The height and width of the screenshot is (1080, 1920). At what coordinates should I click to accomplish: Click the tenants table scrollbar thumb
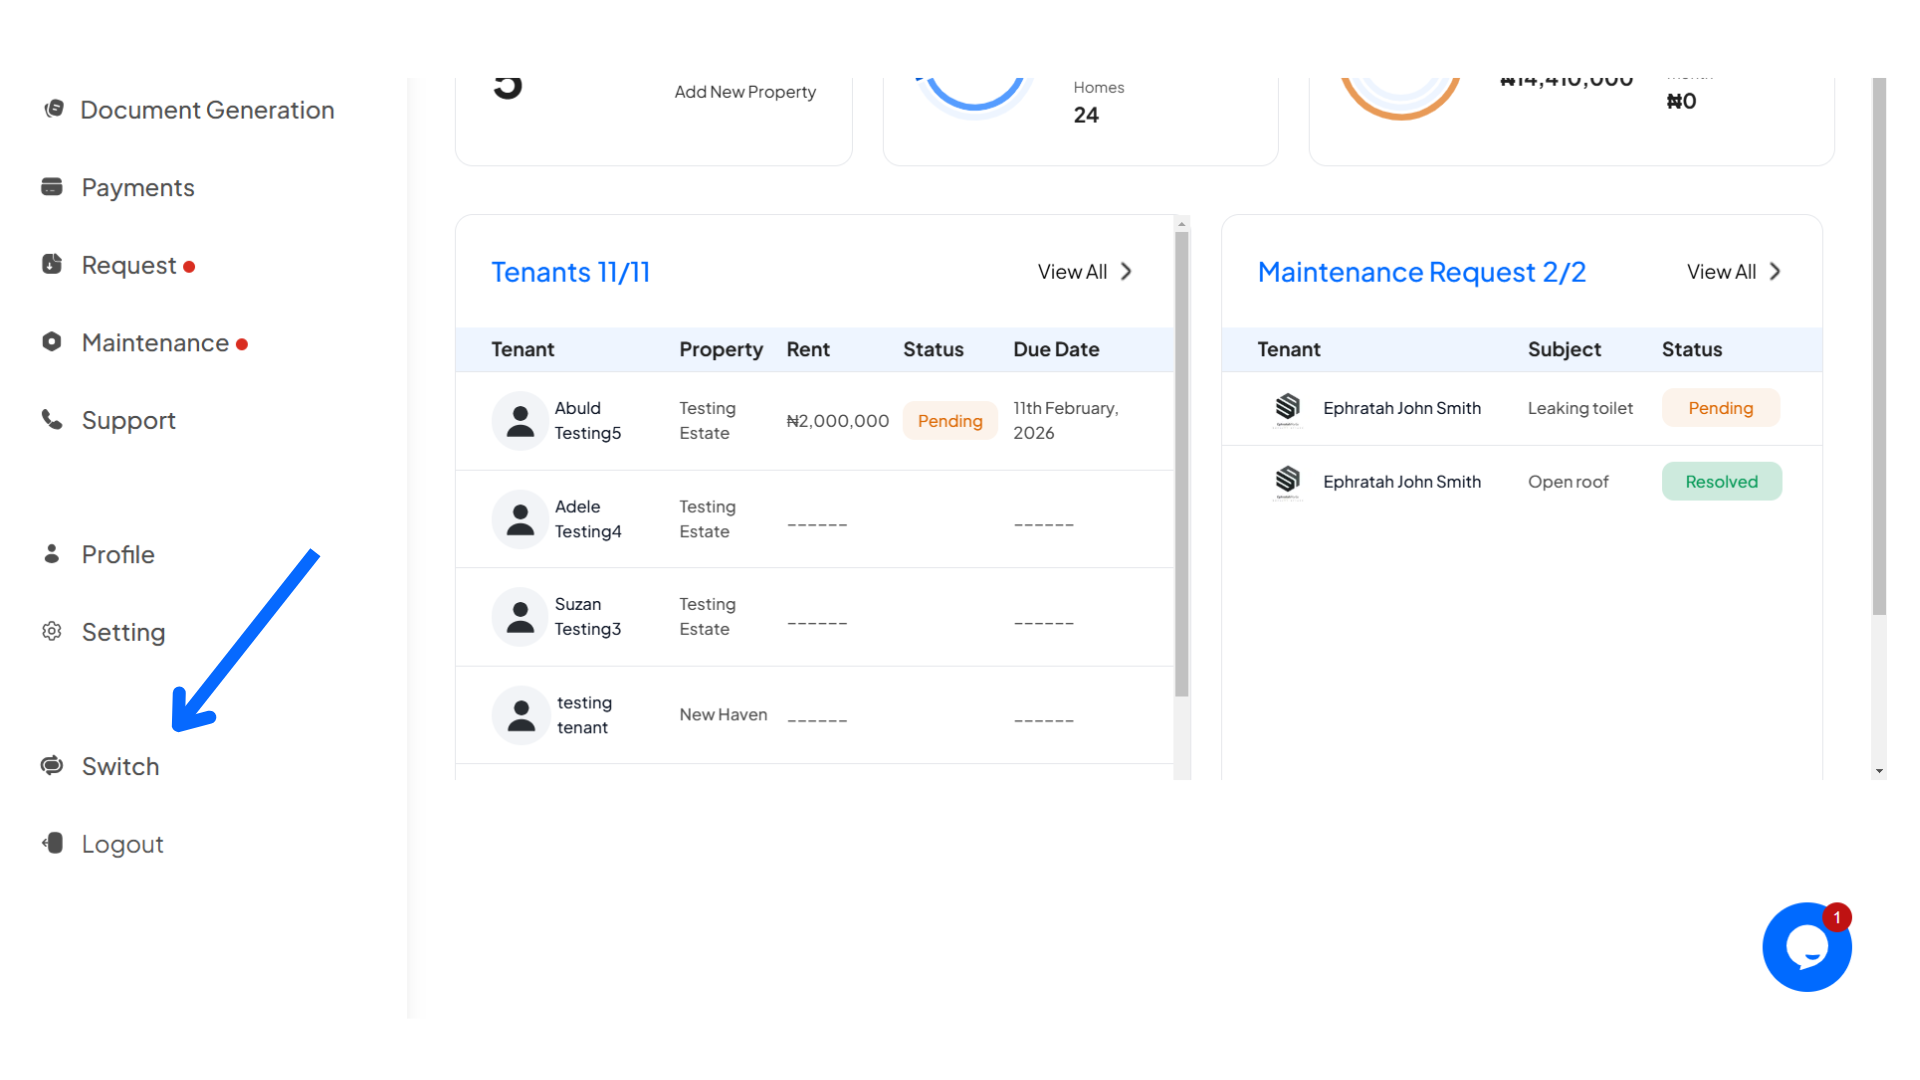point(1182,464)
